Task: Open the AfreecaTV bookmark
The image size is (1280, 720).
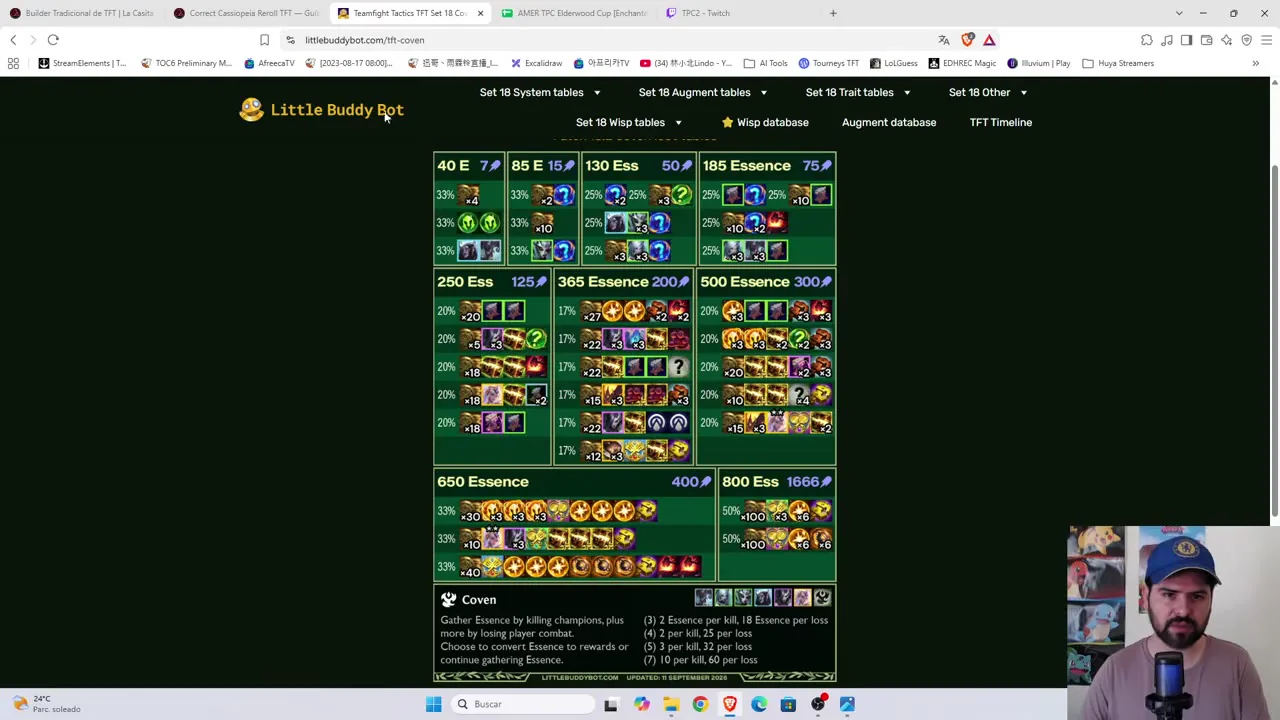Action: [269, 63]
